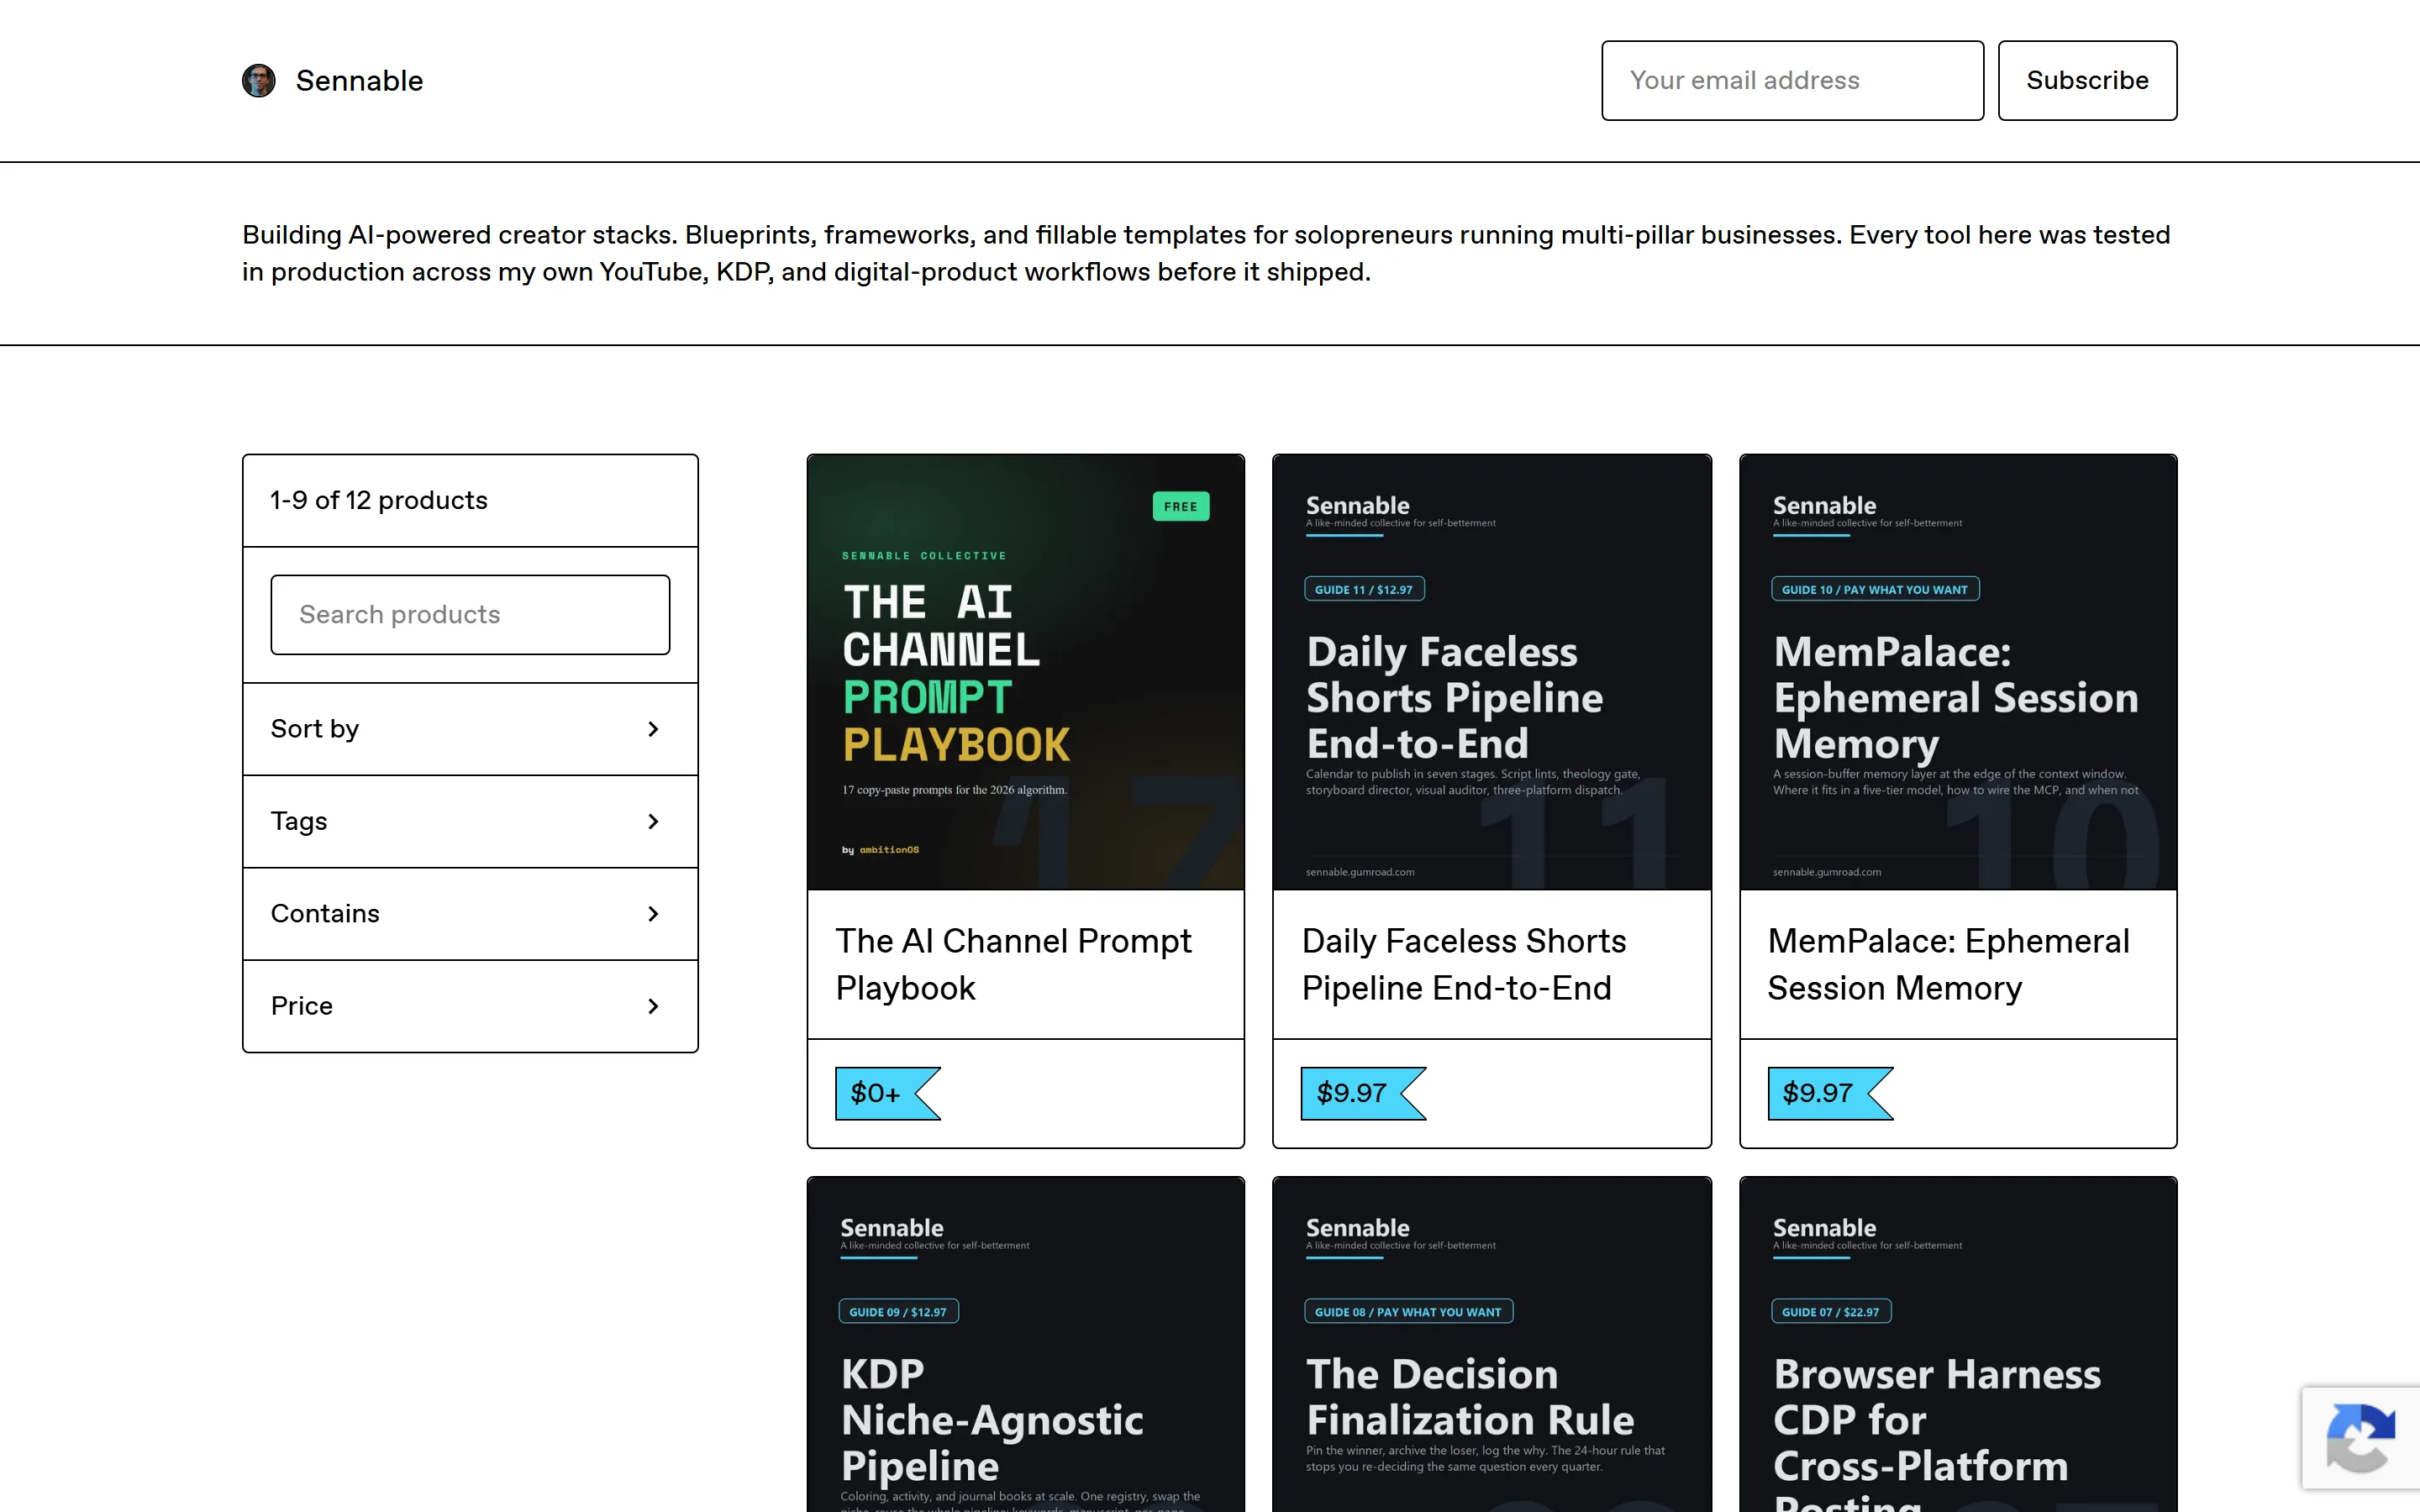The height and width of the screenshot is (1512, 2420).
Task: Expand the Tags filter
Action: point(470,821)
